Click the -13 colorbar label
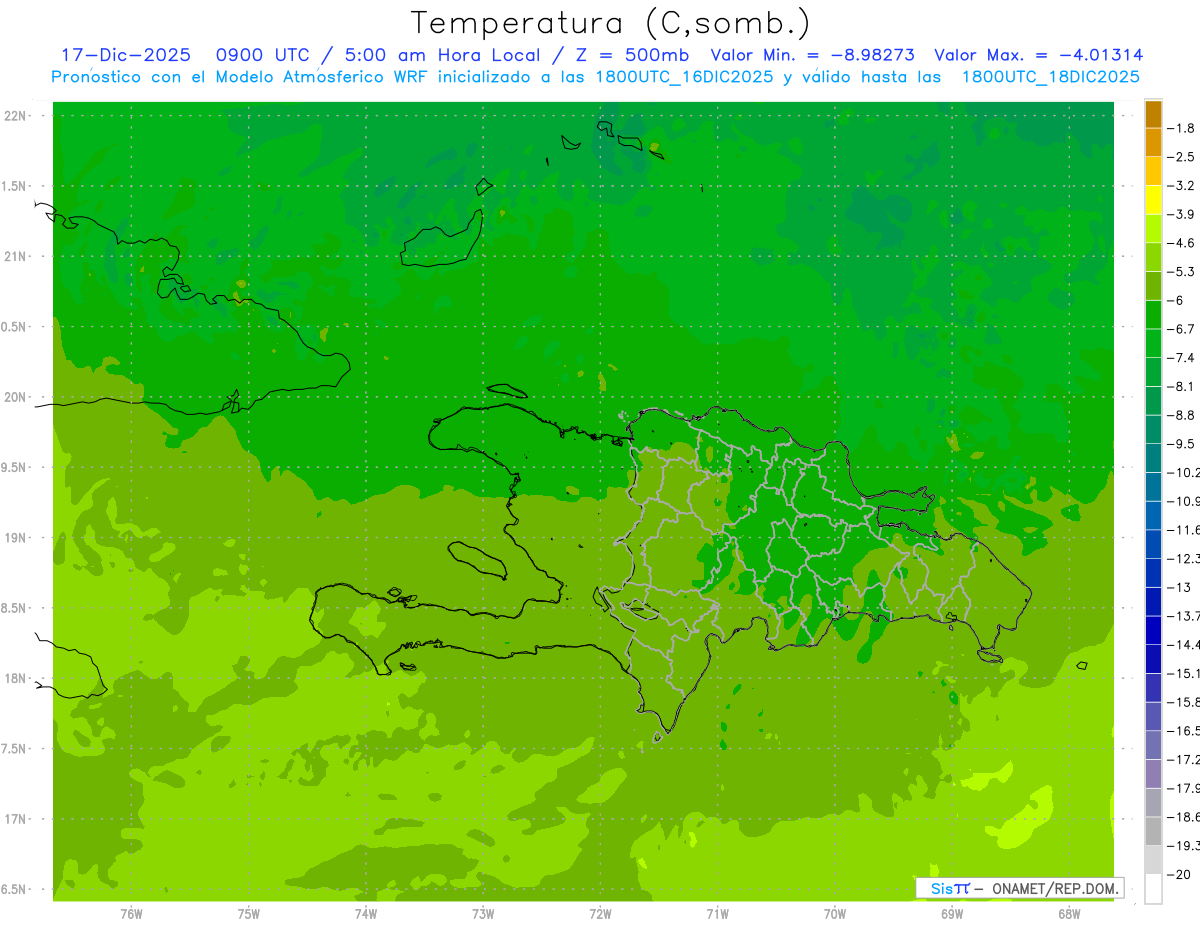Image resolution: width=1200 pixels, height=927 pixels. (1180, 586)
